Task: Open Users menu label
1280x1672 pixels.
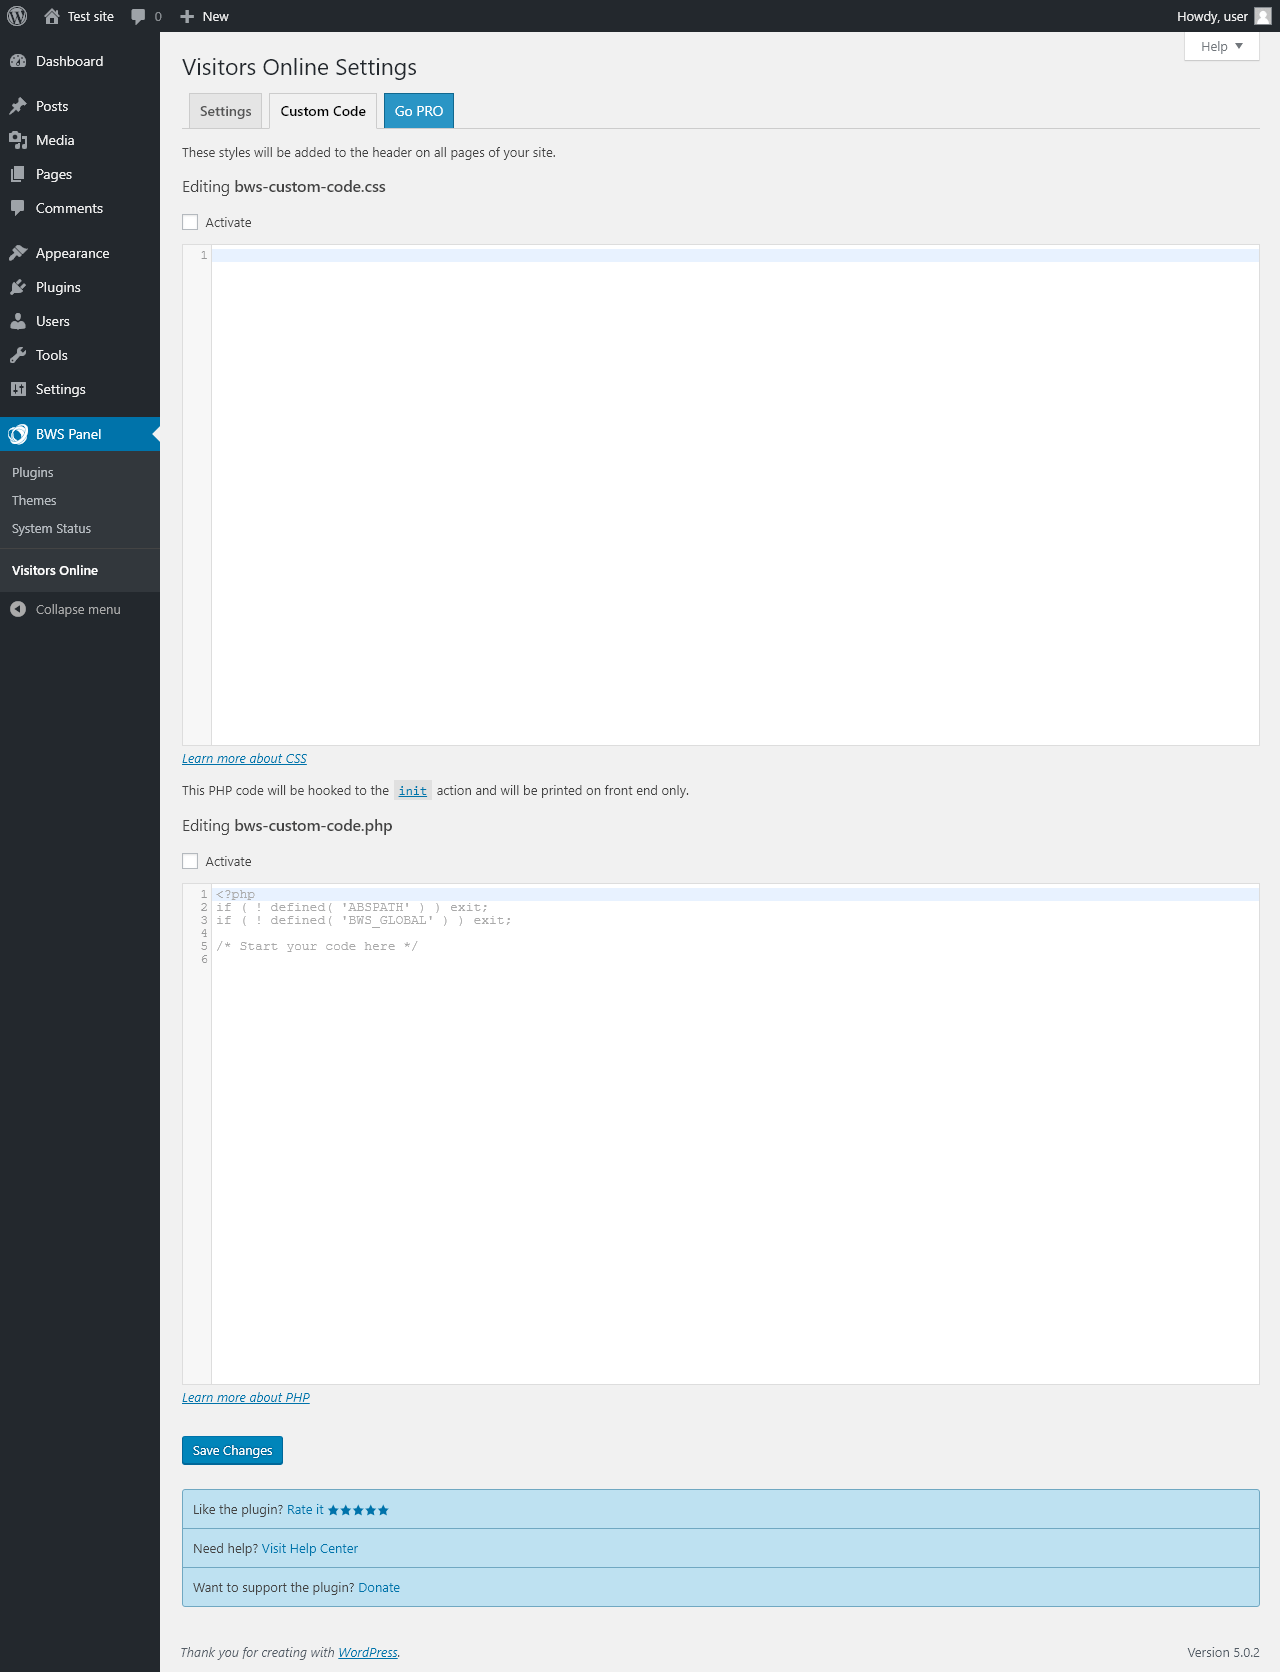Action: pos(53,321)
